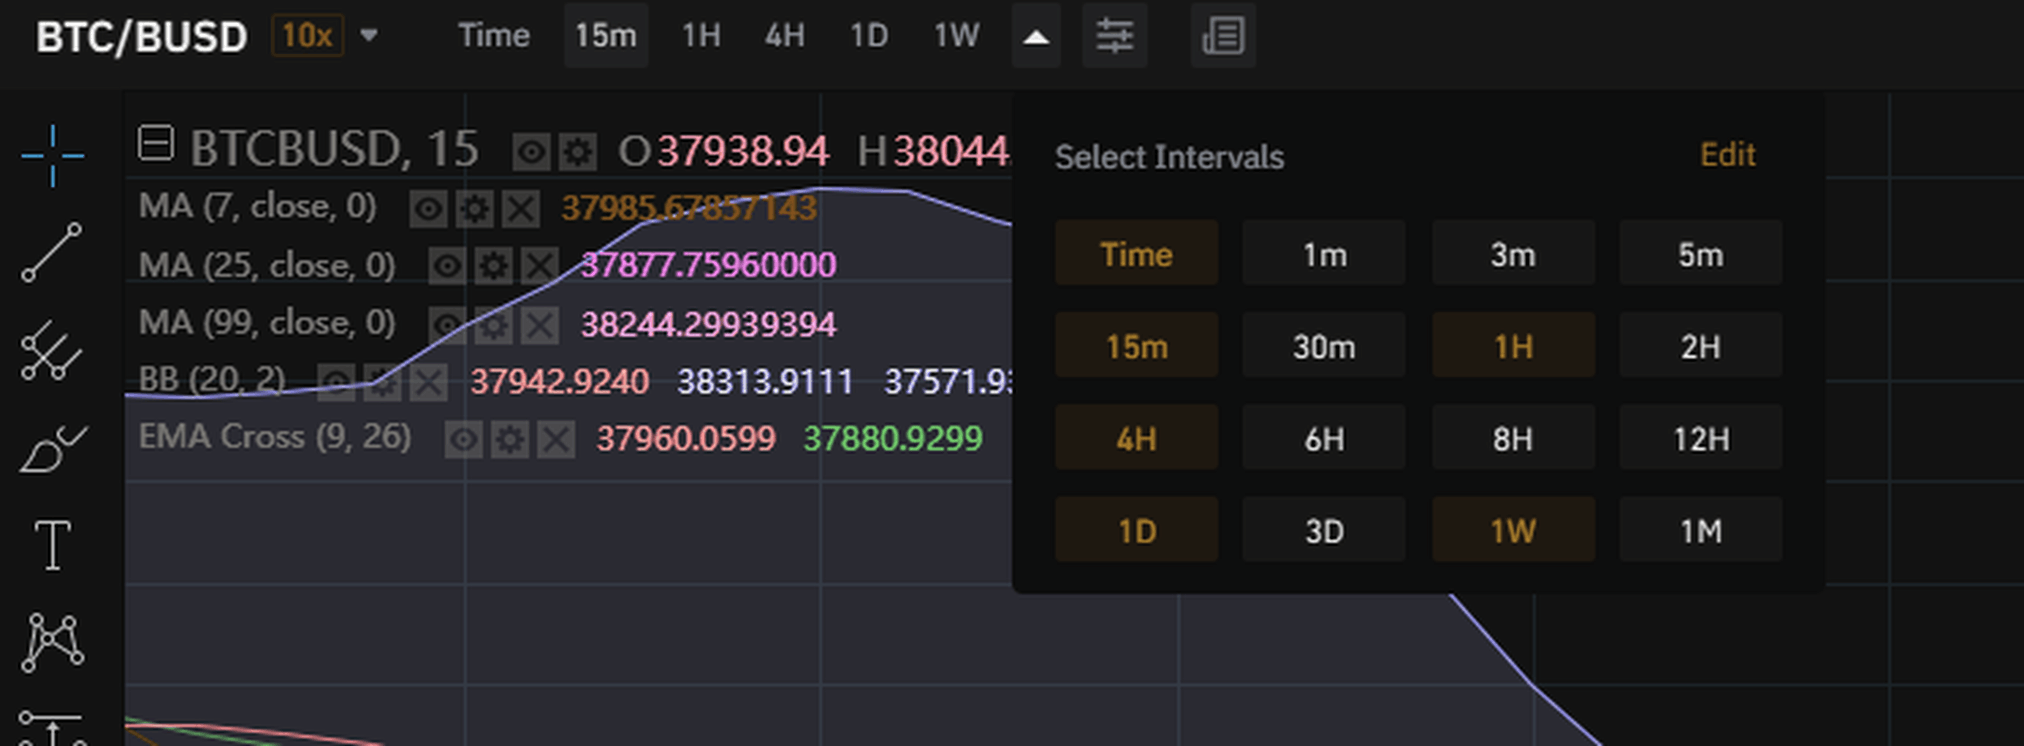Select 15m interval in top toolbar

(606, 36)
